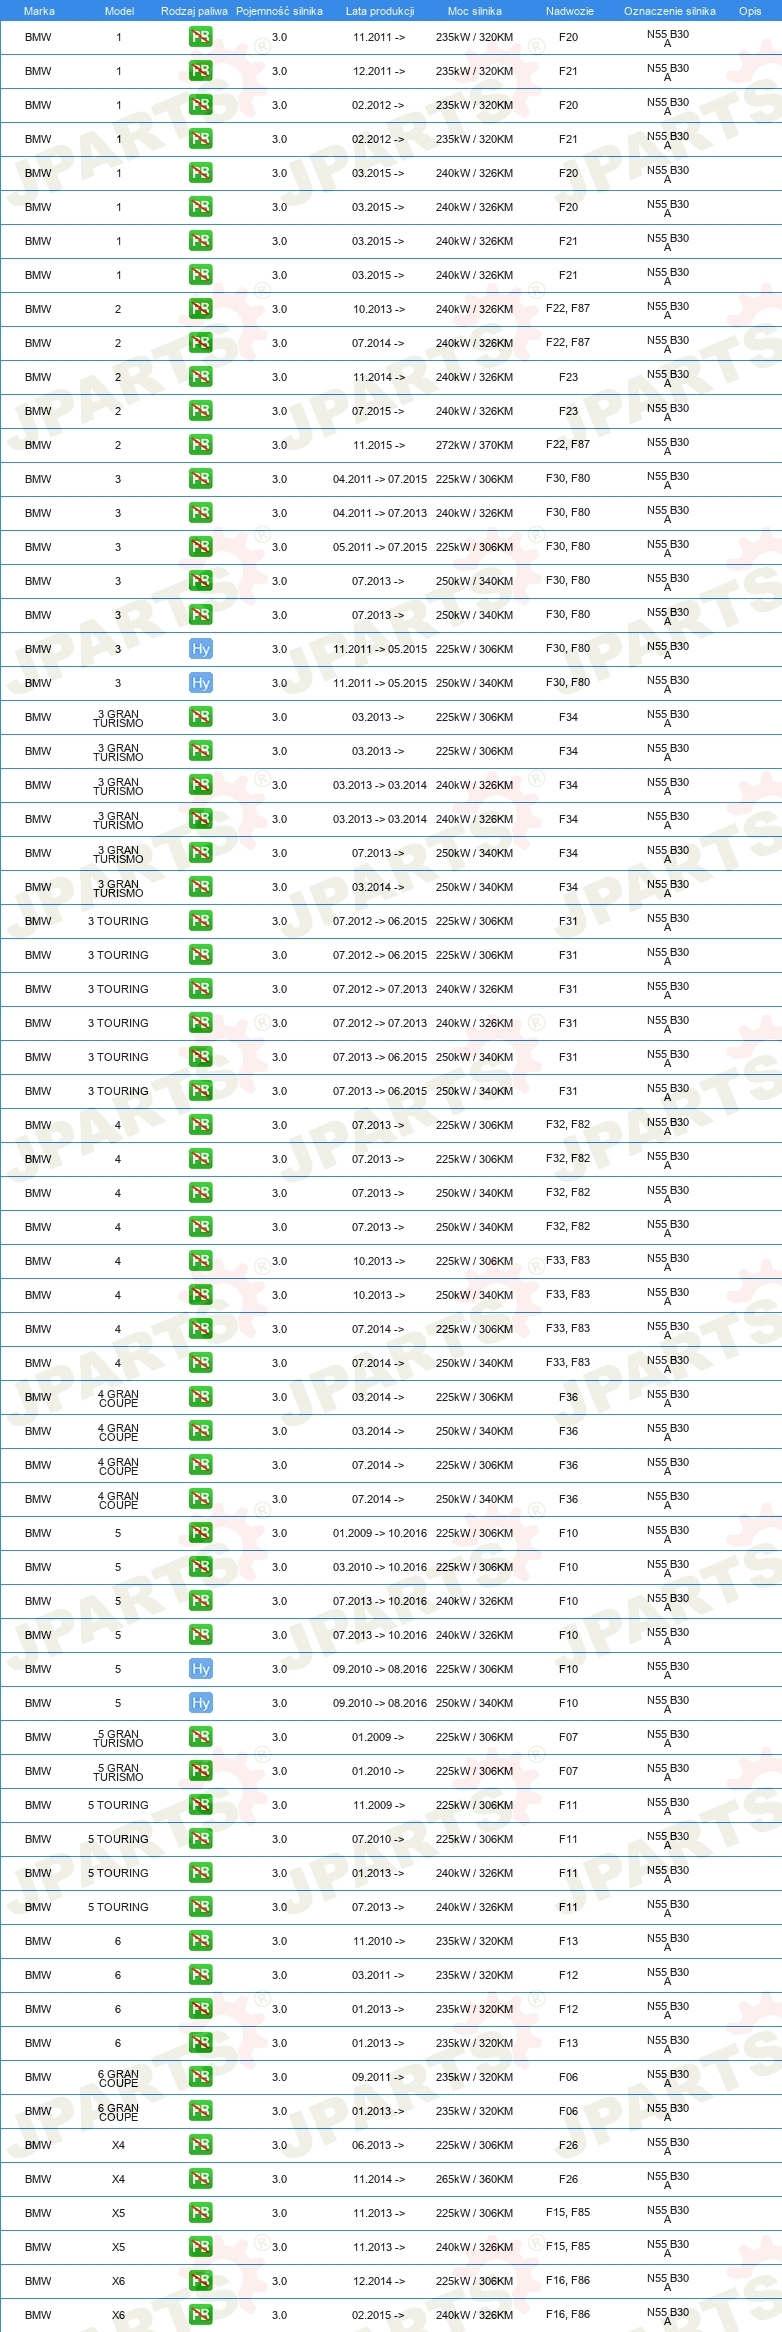782x2332 pixels.
Task: Click the Rodzaj paliwa column header
Action: (194, 11)
